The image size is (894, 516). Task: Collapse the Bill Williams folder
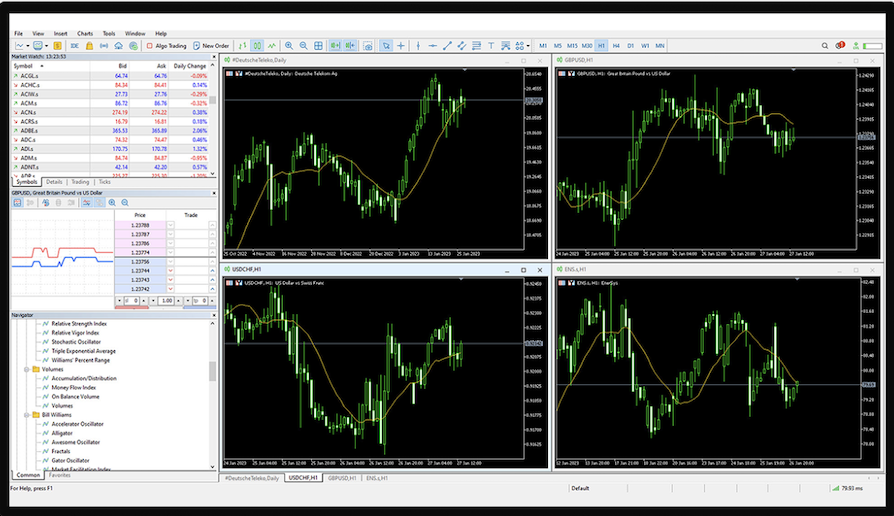pos(26,415)
